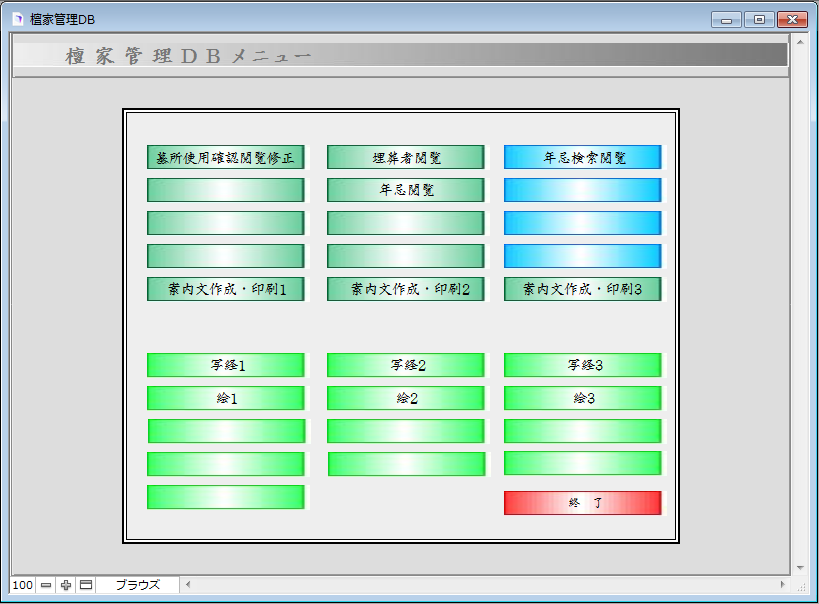
Task: Select 案内文作成・印刷3 button
Action: (x=582, y=289)
